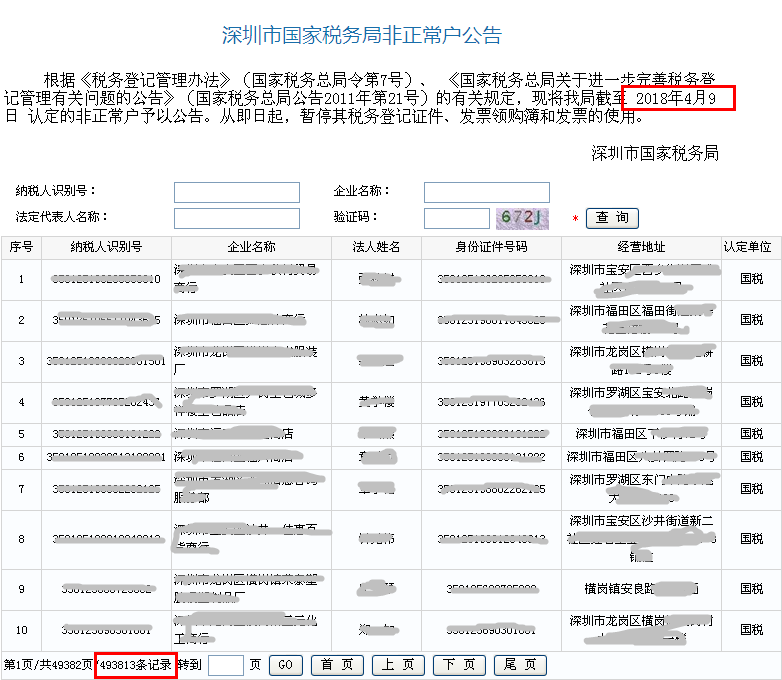782x680 pixels.
Task: Click the 纳税人识别号 input field
Action: 237,193
